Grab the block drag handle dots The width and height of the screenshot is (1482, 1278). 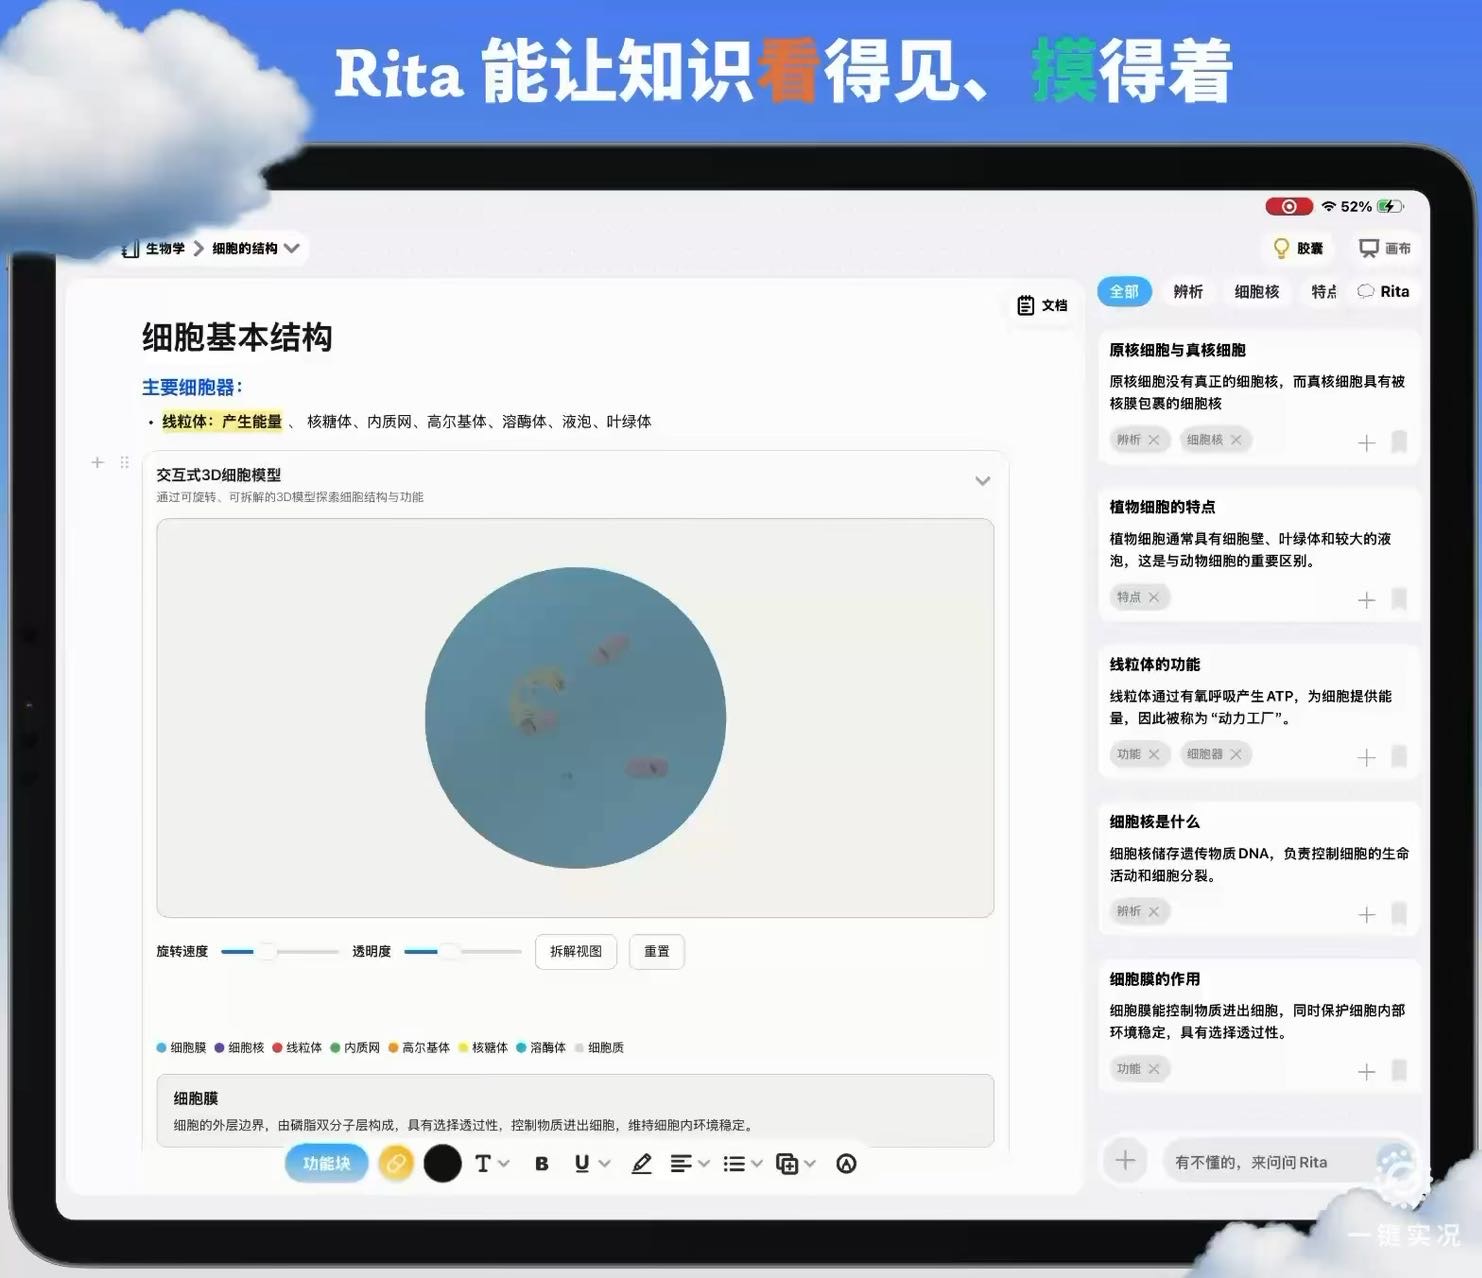pyautogui.click(x=124, y=462)
